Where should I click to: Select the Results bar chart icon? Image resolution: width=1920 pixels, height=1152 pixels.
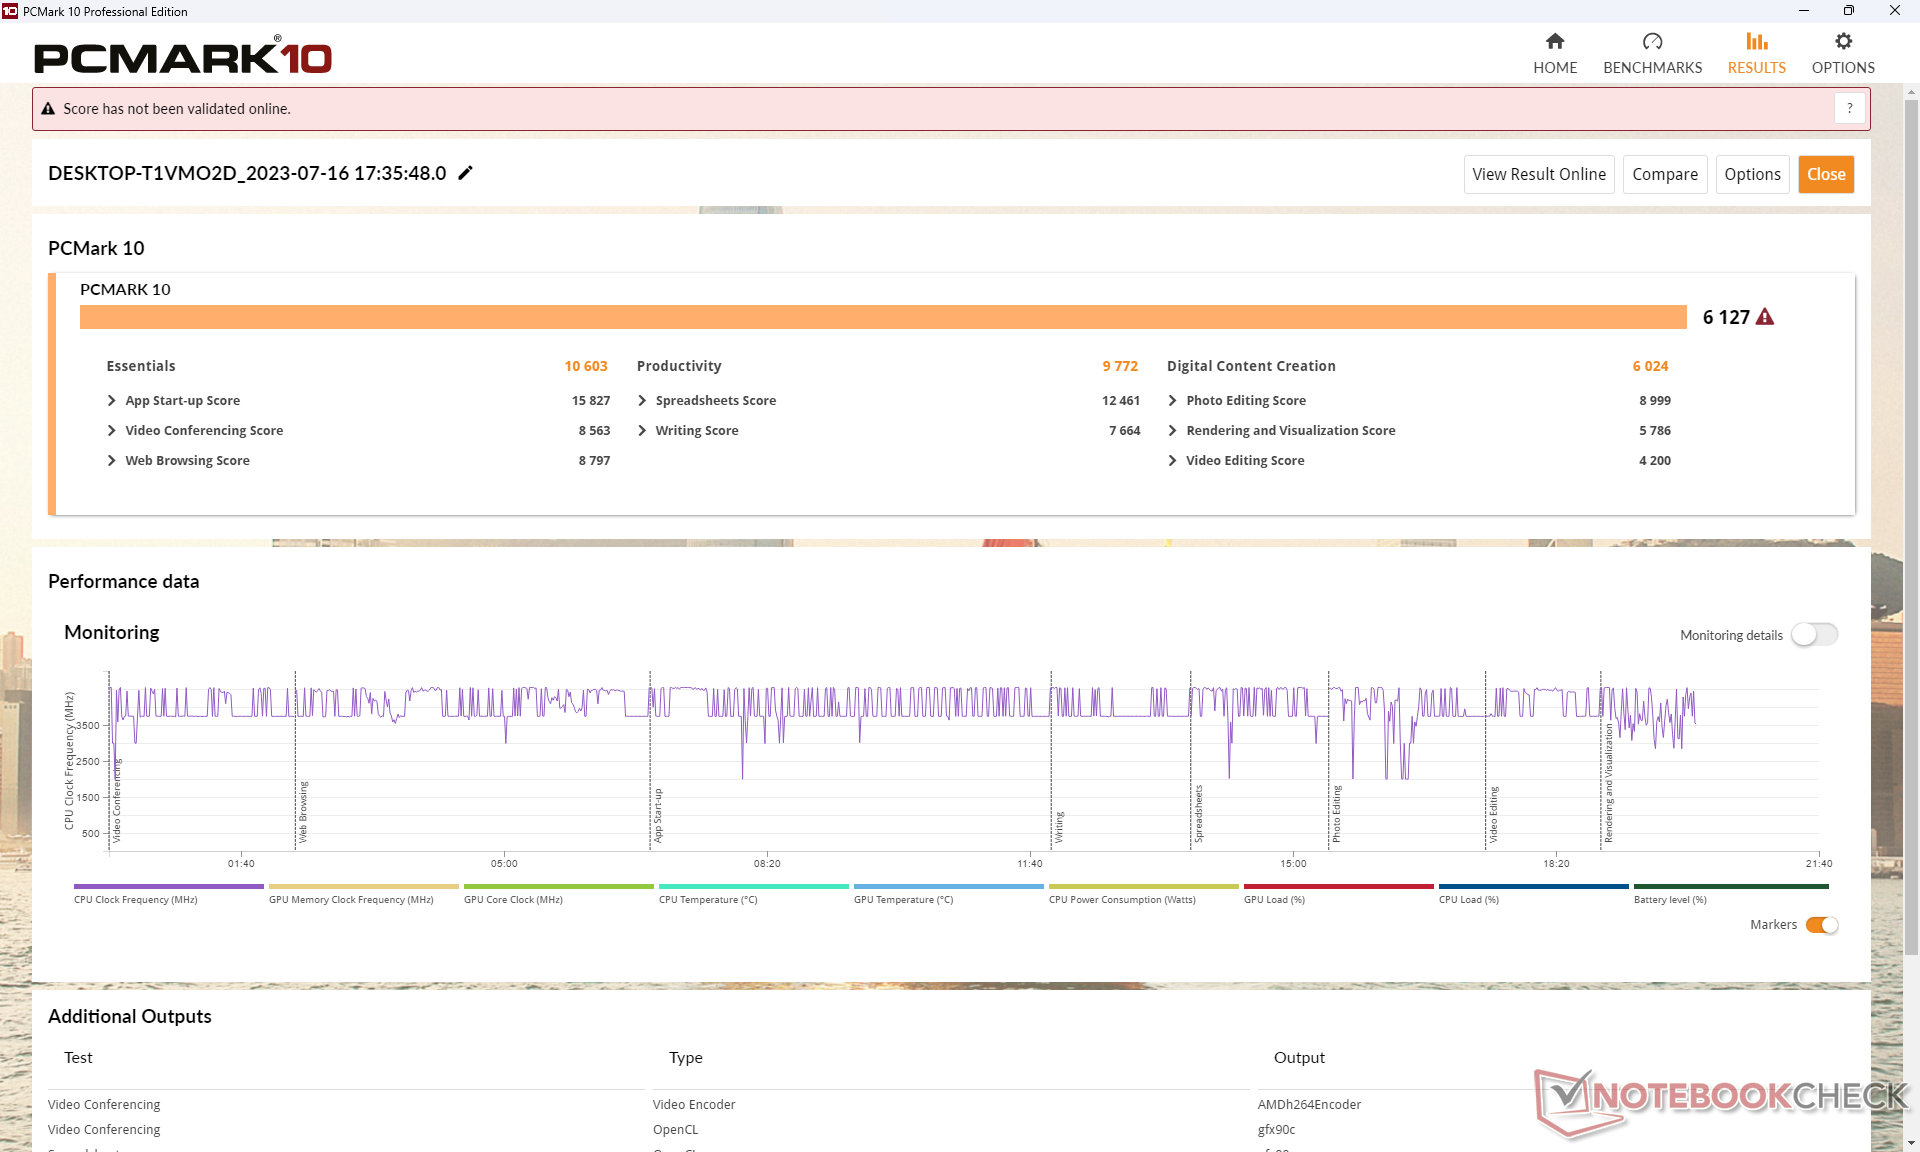click(1756, 41)
